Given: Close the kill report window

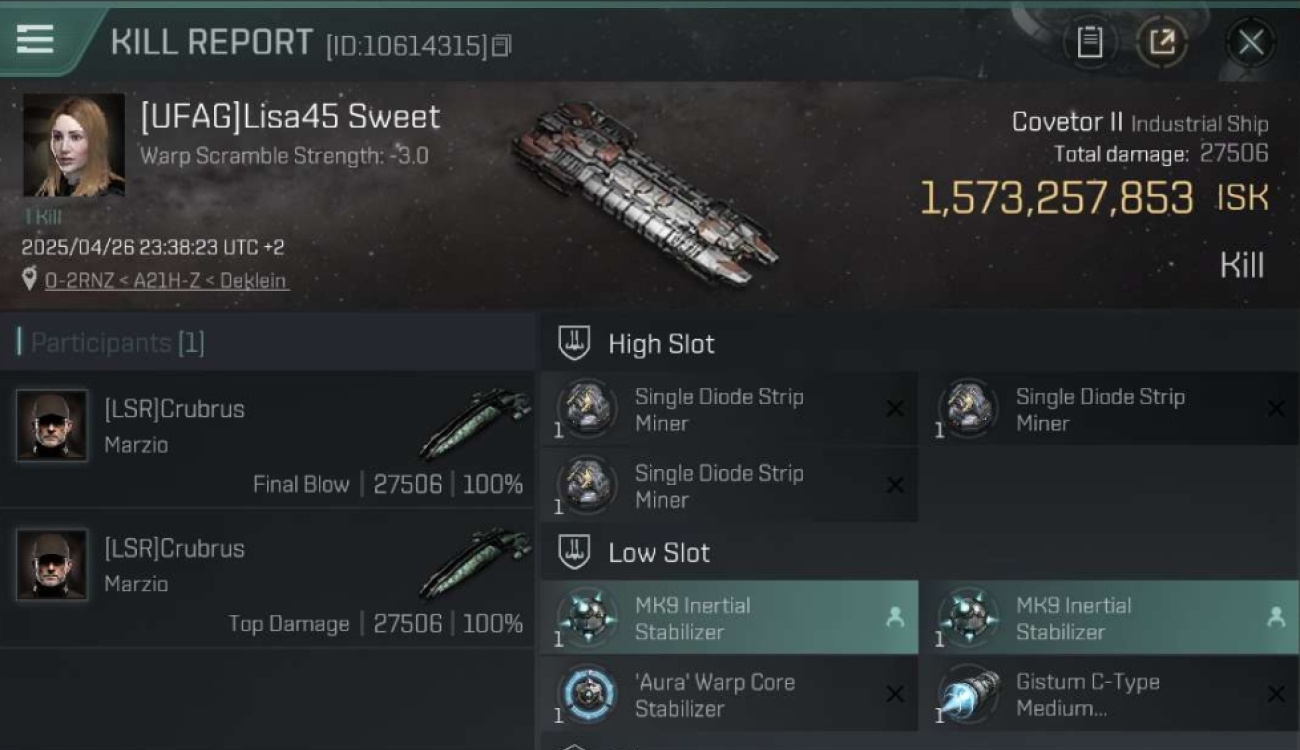Looking at the screenshot, I should pyautogui.click(x=1250, y=42).
